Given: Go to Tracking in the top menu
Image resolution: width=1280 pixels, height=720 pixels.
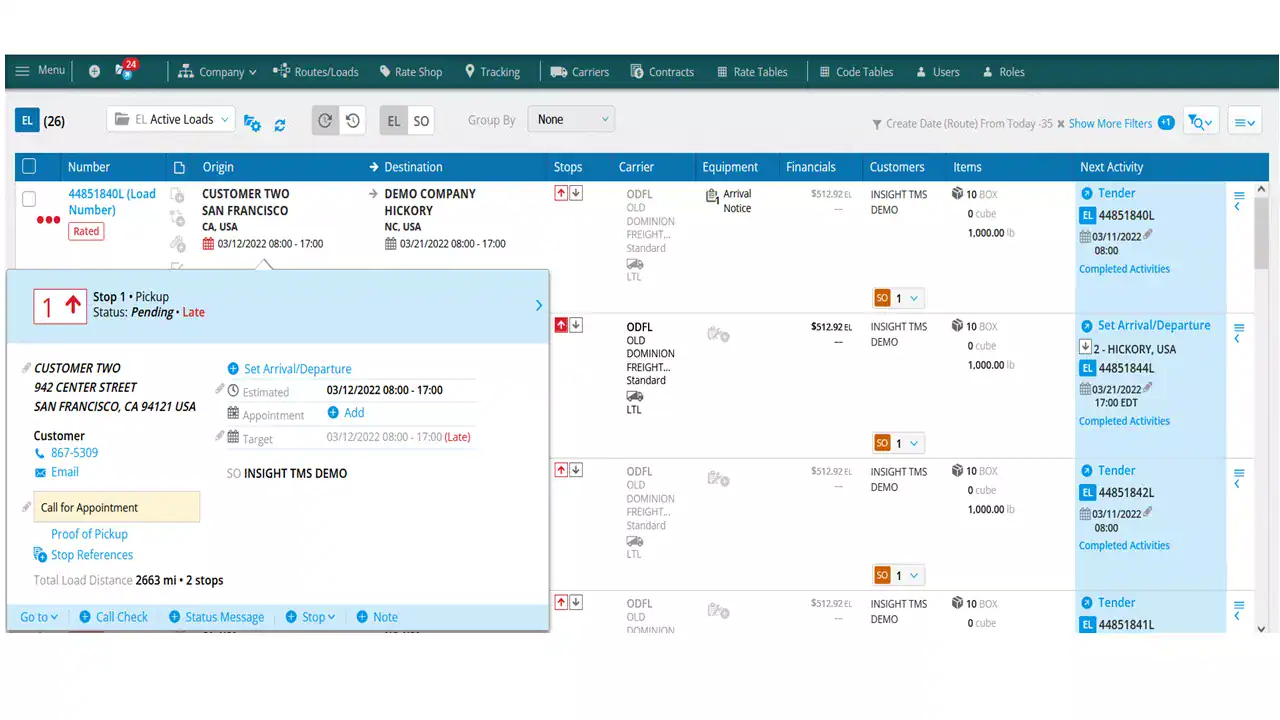Looking at the screenshot, I should coord(492,72).
